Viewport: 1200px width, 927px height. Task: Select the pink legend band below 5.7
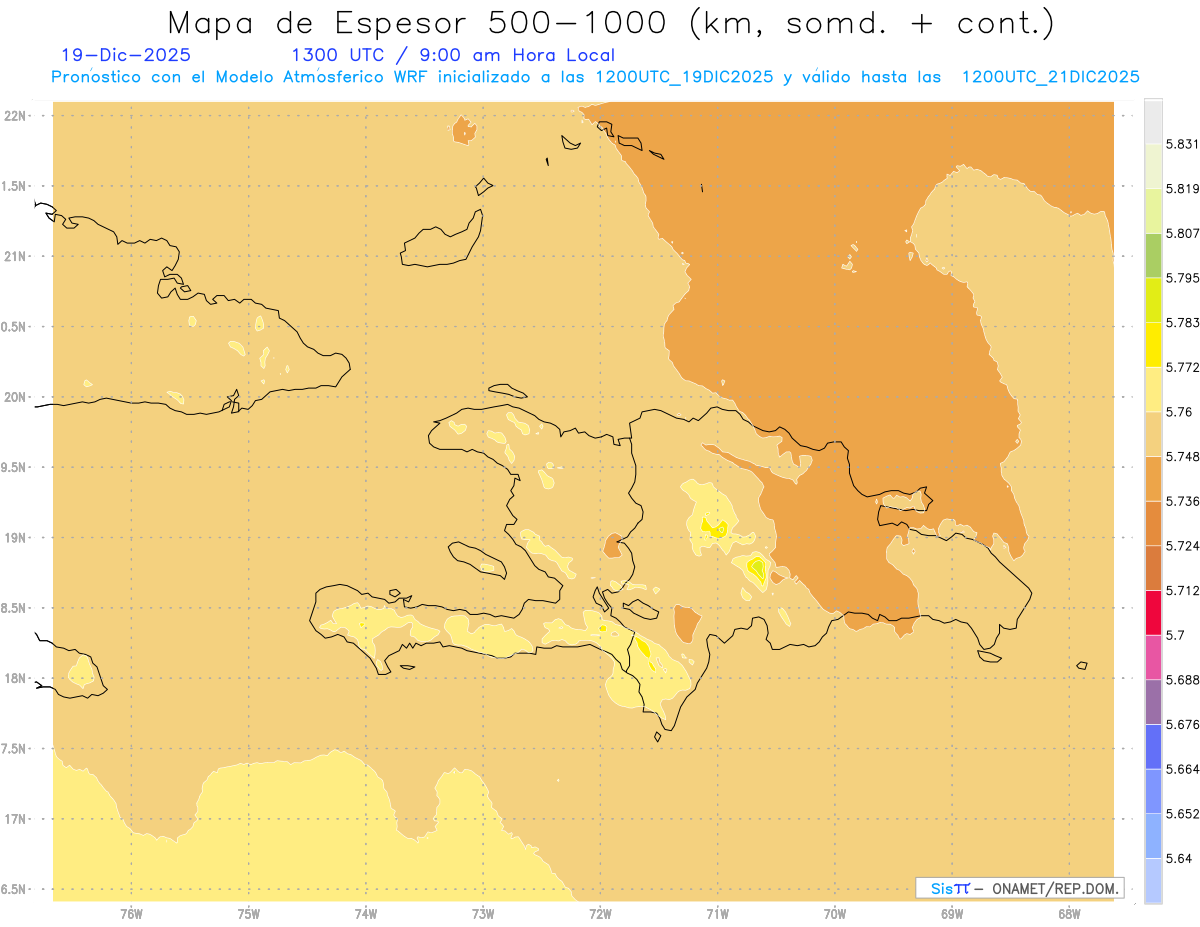point(1153,657)
